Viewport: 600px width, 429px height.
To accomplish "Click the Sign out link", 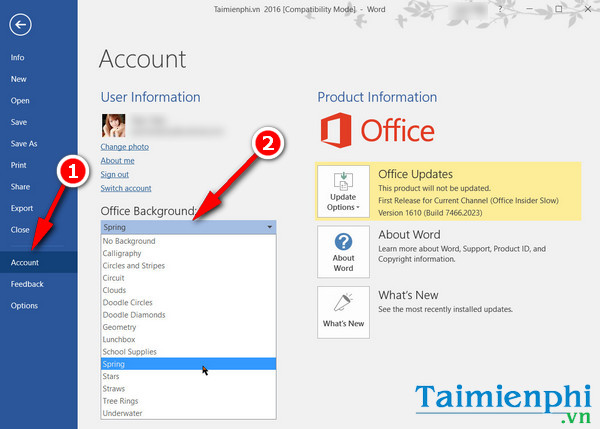I will click(x=115, y=175).
